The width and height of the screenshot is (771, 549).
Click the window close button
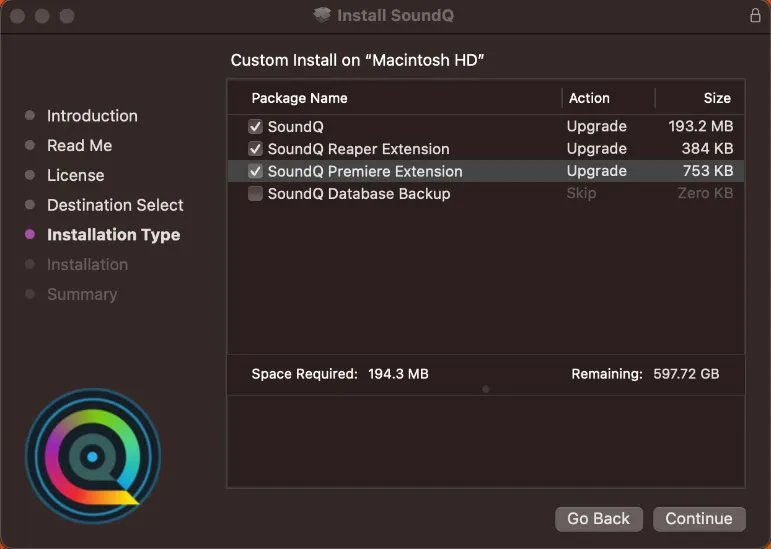18,16
